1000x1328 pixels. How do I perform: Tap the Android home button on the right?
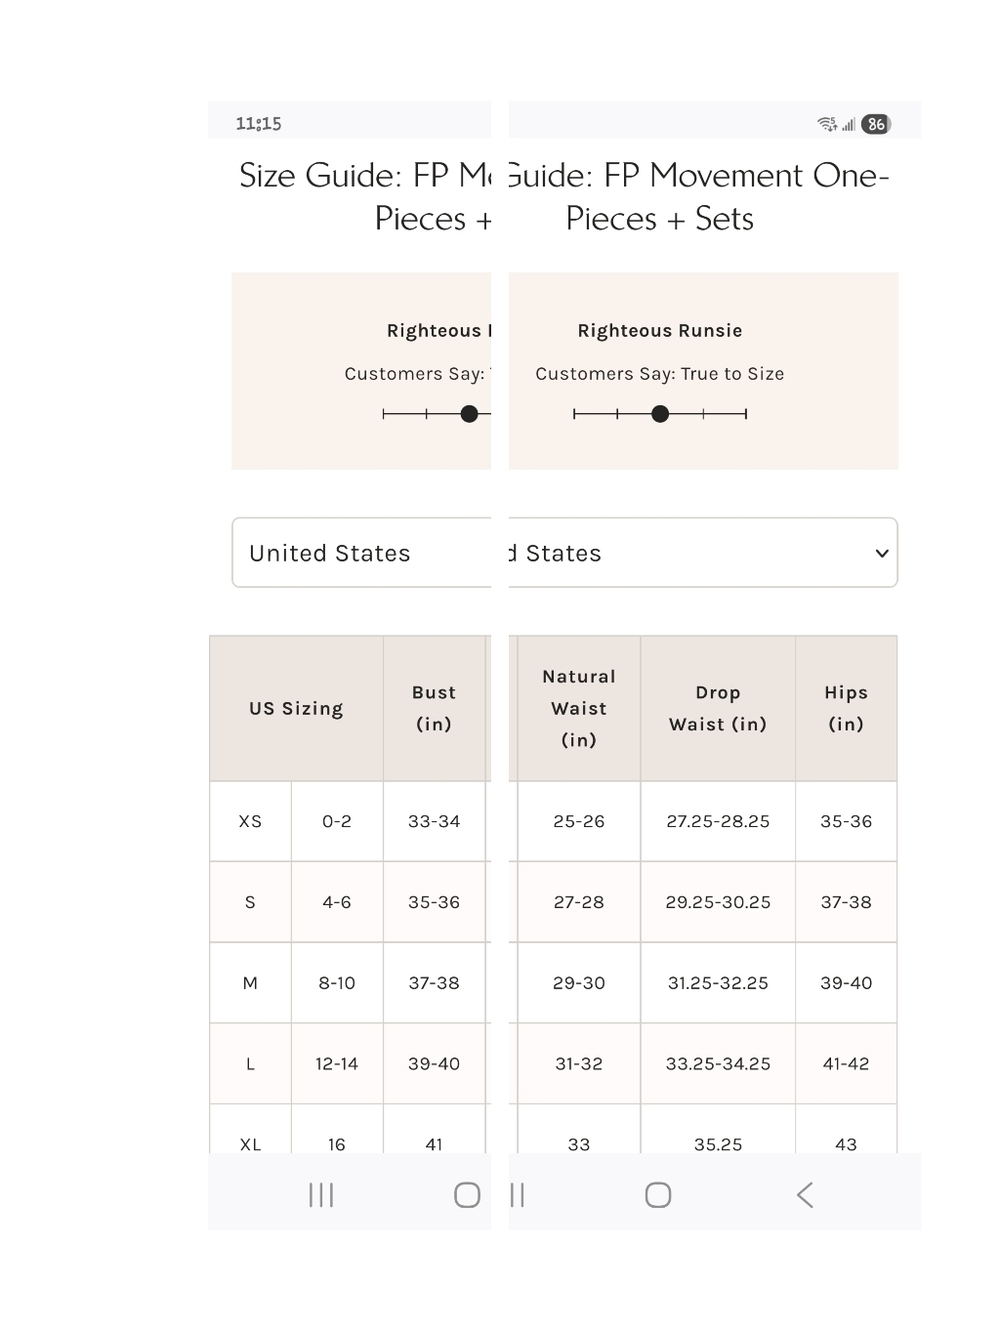pos(658,1194)
